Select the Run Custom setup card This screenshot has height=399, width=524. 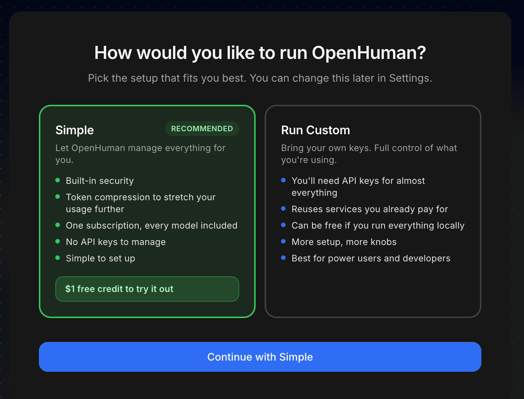pos(373,211)
